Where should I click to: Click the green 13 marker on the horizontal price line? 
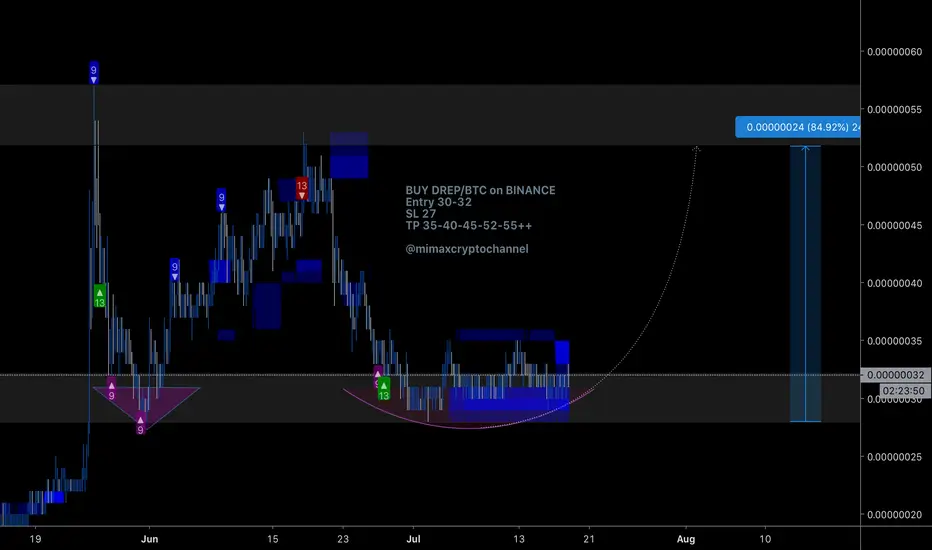pyautogui.click(x=383, y=389)
